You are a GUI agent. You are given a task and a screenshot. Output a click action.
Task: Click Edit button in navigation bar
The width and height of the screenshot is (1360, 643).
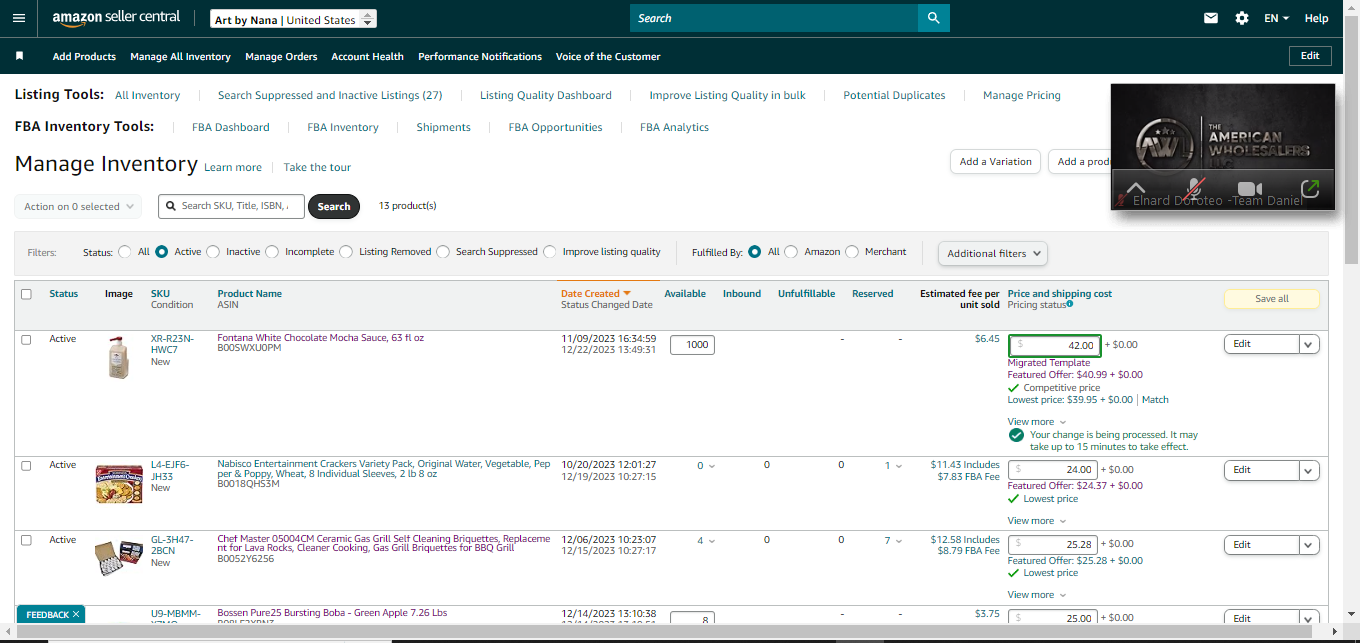coord(1310,56)
